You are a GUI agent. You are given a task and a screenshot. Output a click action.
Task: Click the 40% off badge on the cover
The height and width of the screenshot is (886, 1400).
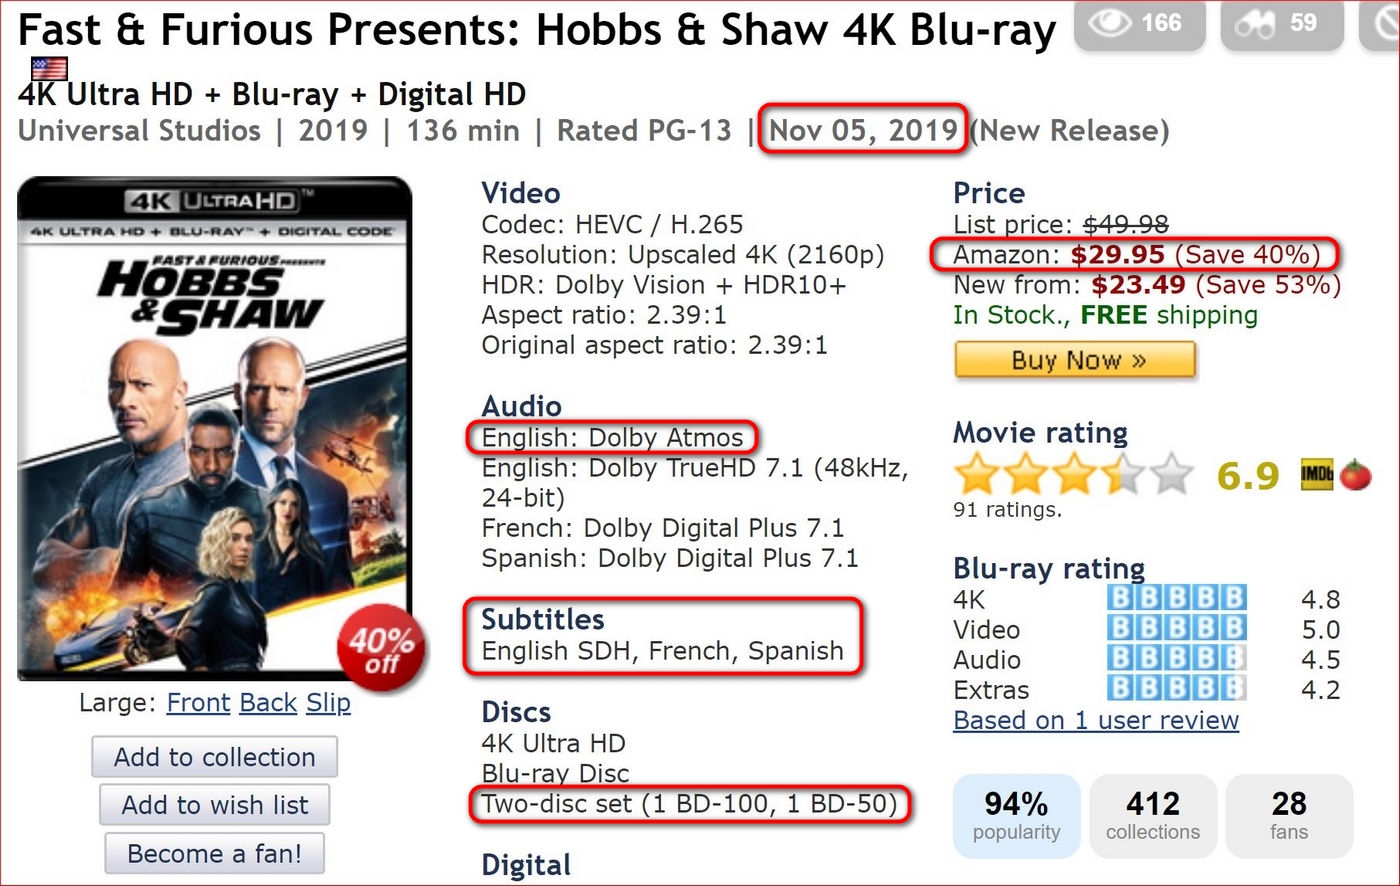coord(381,649)
